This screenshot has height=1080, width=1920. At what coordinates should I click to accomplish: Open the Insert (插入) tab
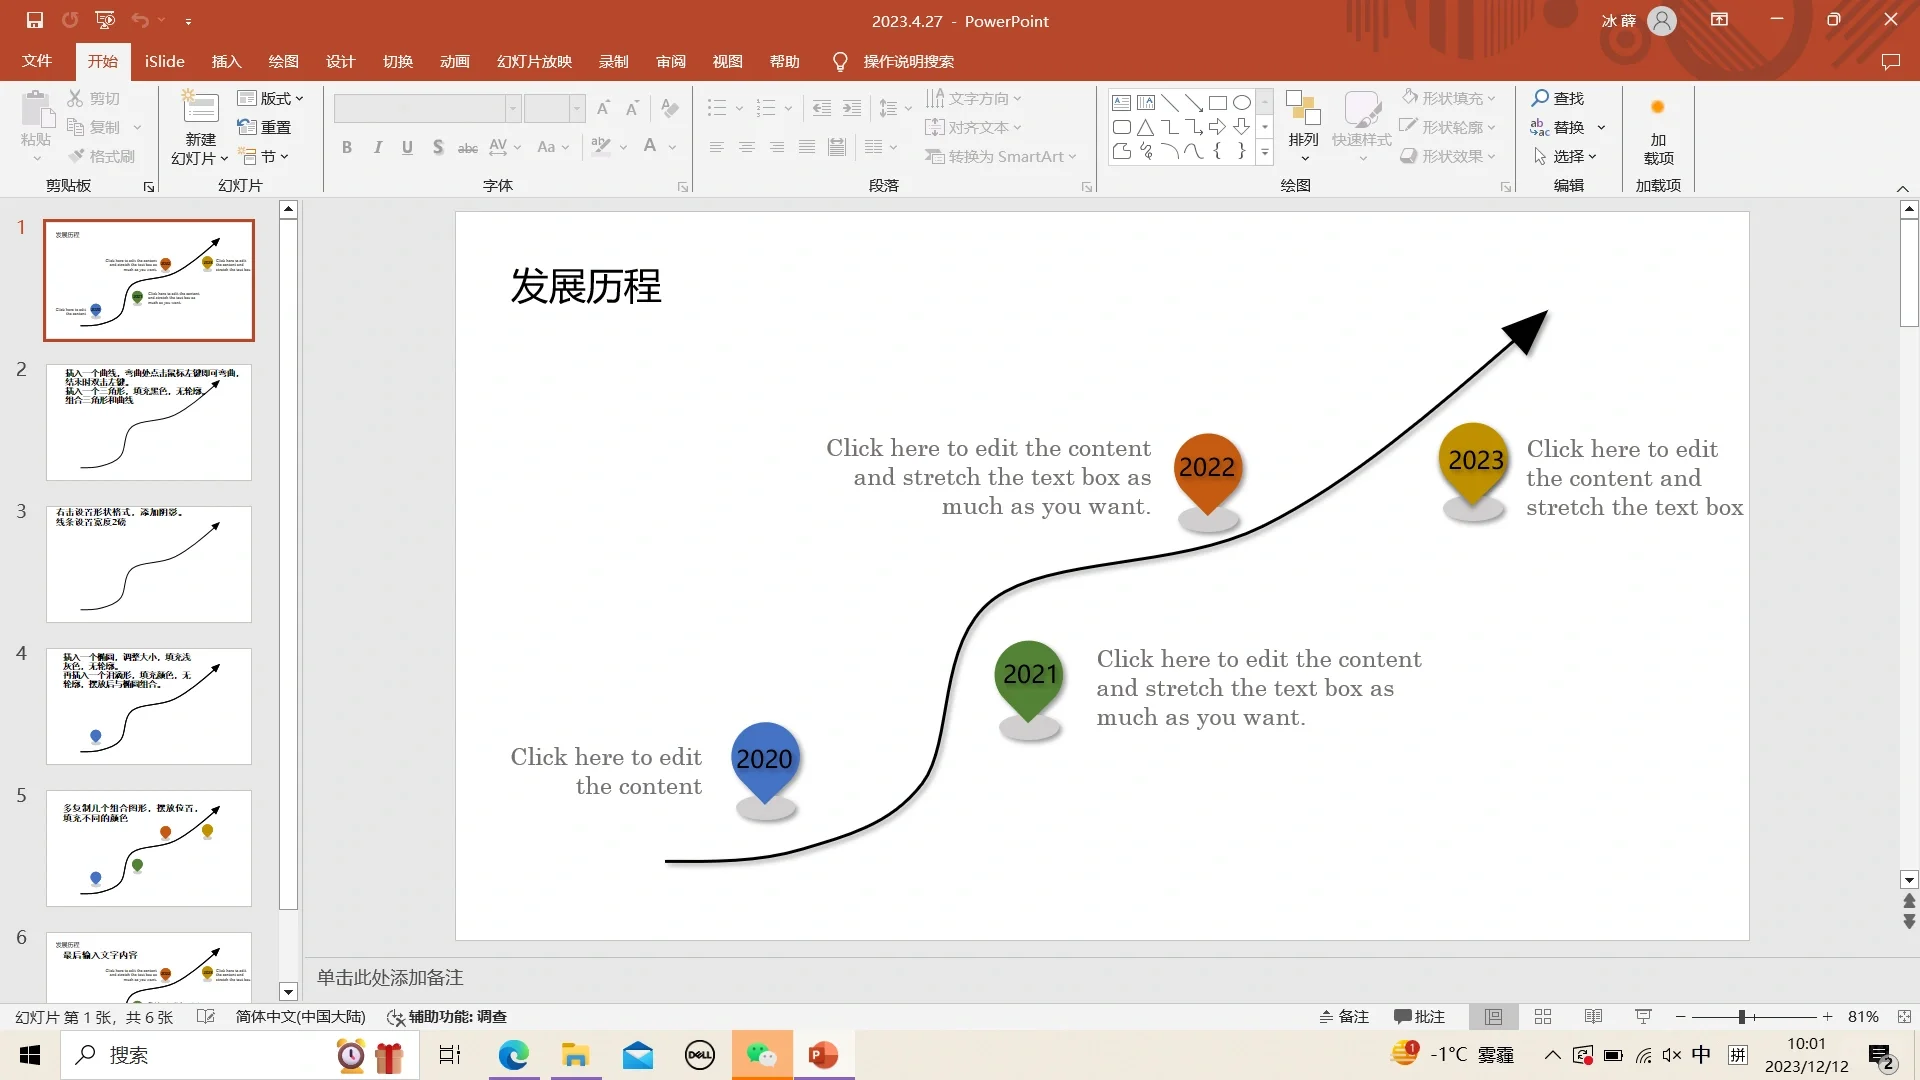pyautogui.click(x=226, y=62)
